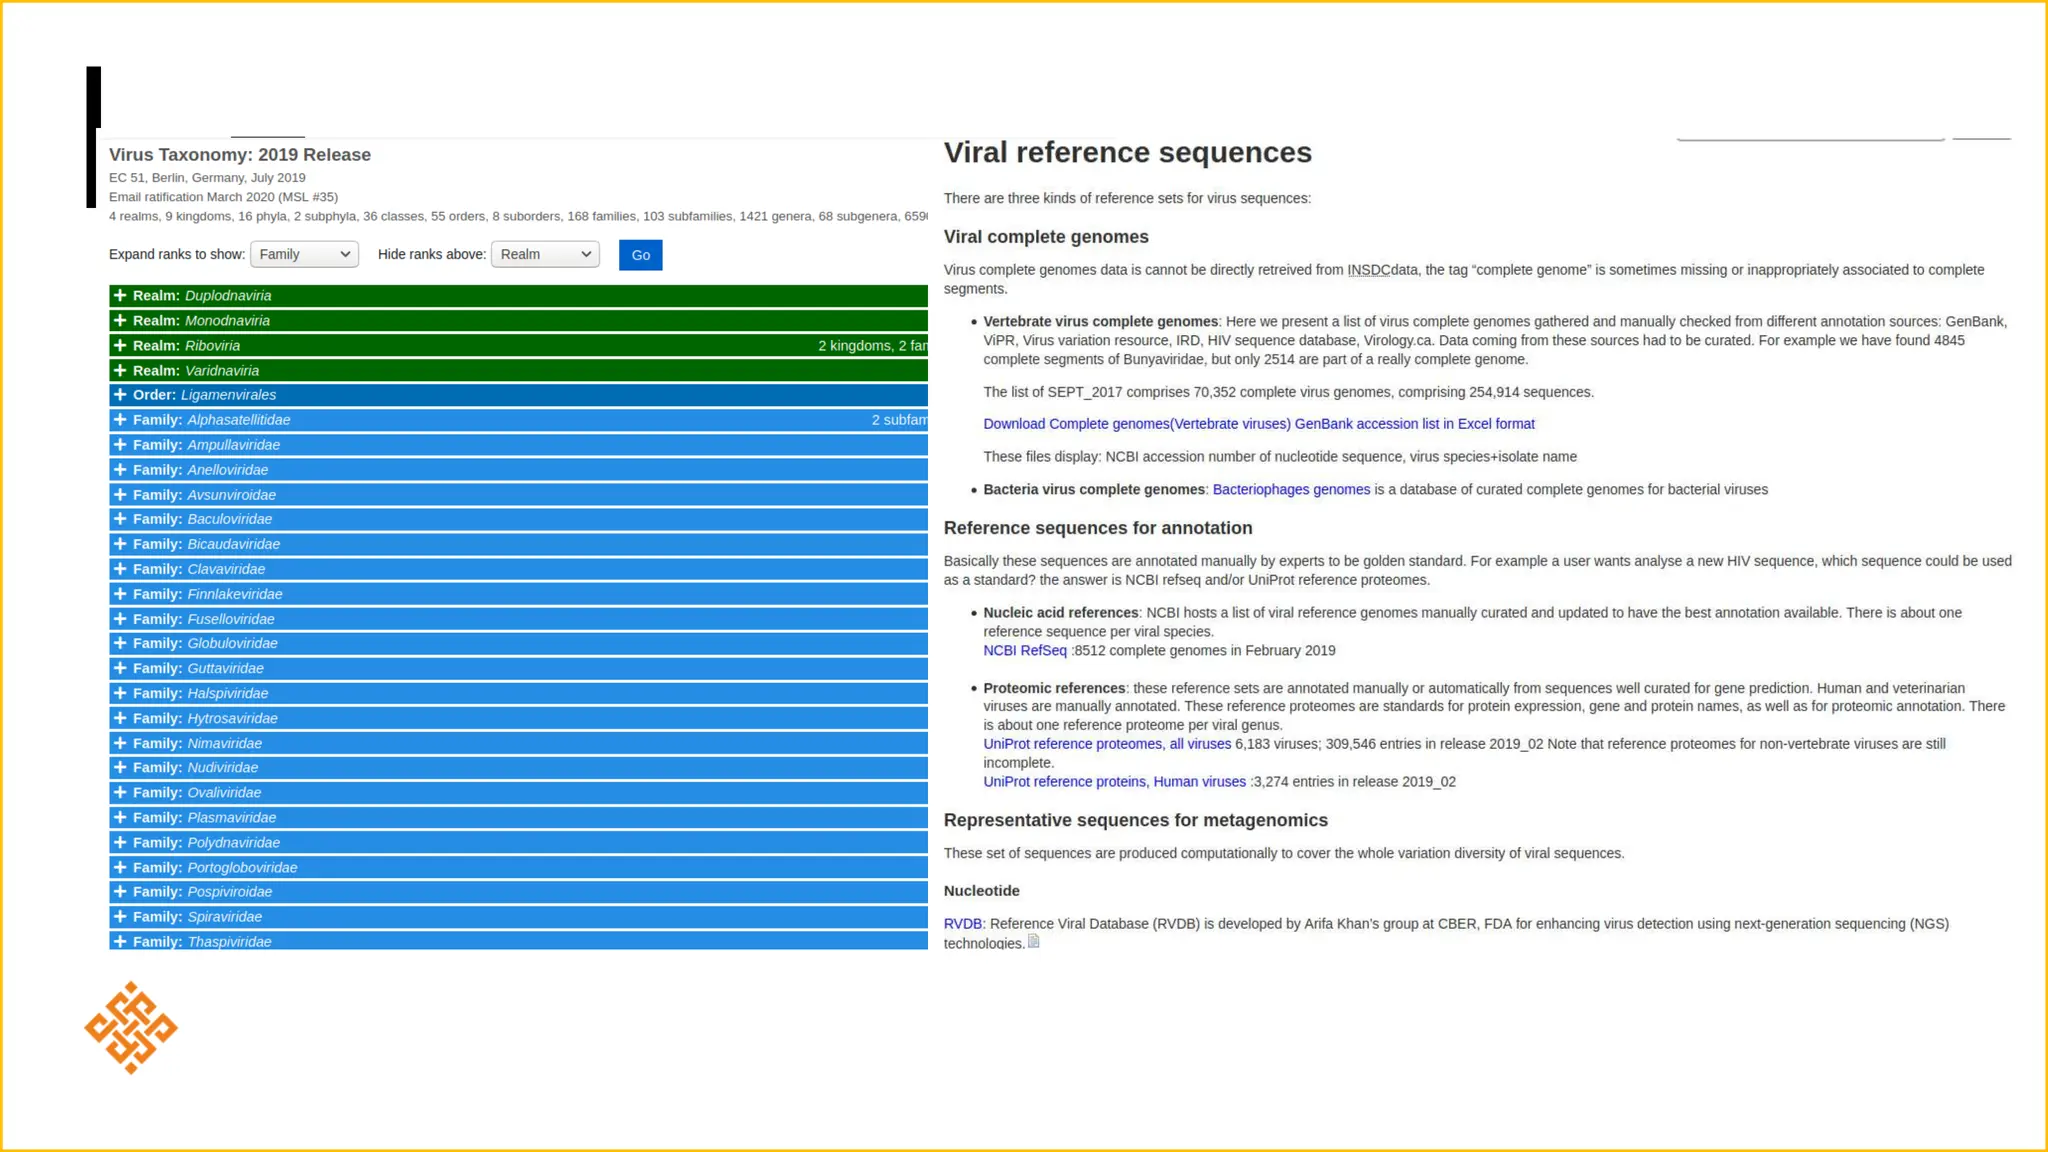Expand the Duplodnaviria realm plus icon
Image resolution: width=2048 pixels, height=1152 pixels.
pyautogui.click(x=120, y=296)
